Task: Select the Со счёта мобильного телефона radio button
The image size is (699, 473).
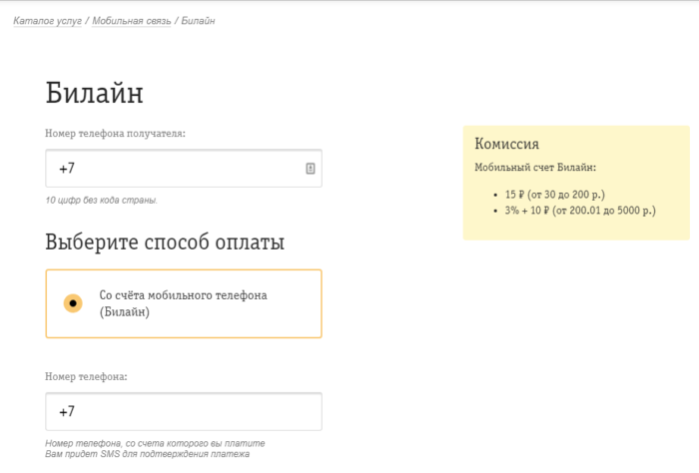Action: (x=73, y=304)
